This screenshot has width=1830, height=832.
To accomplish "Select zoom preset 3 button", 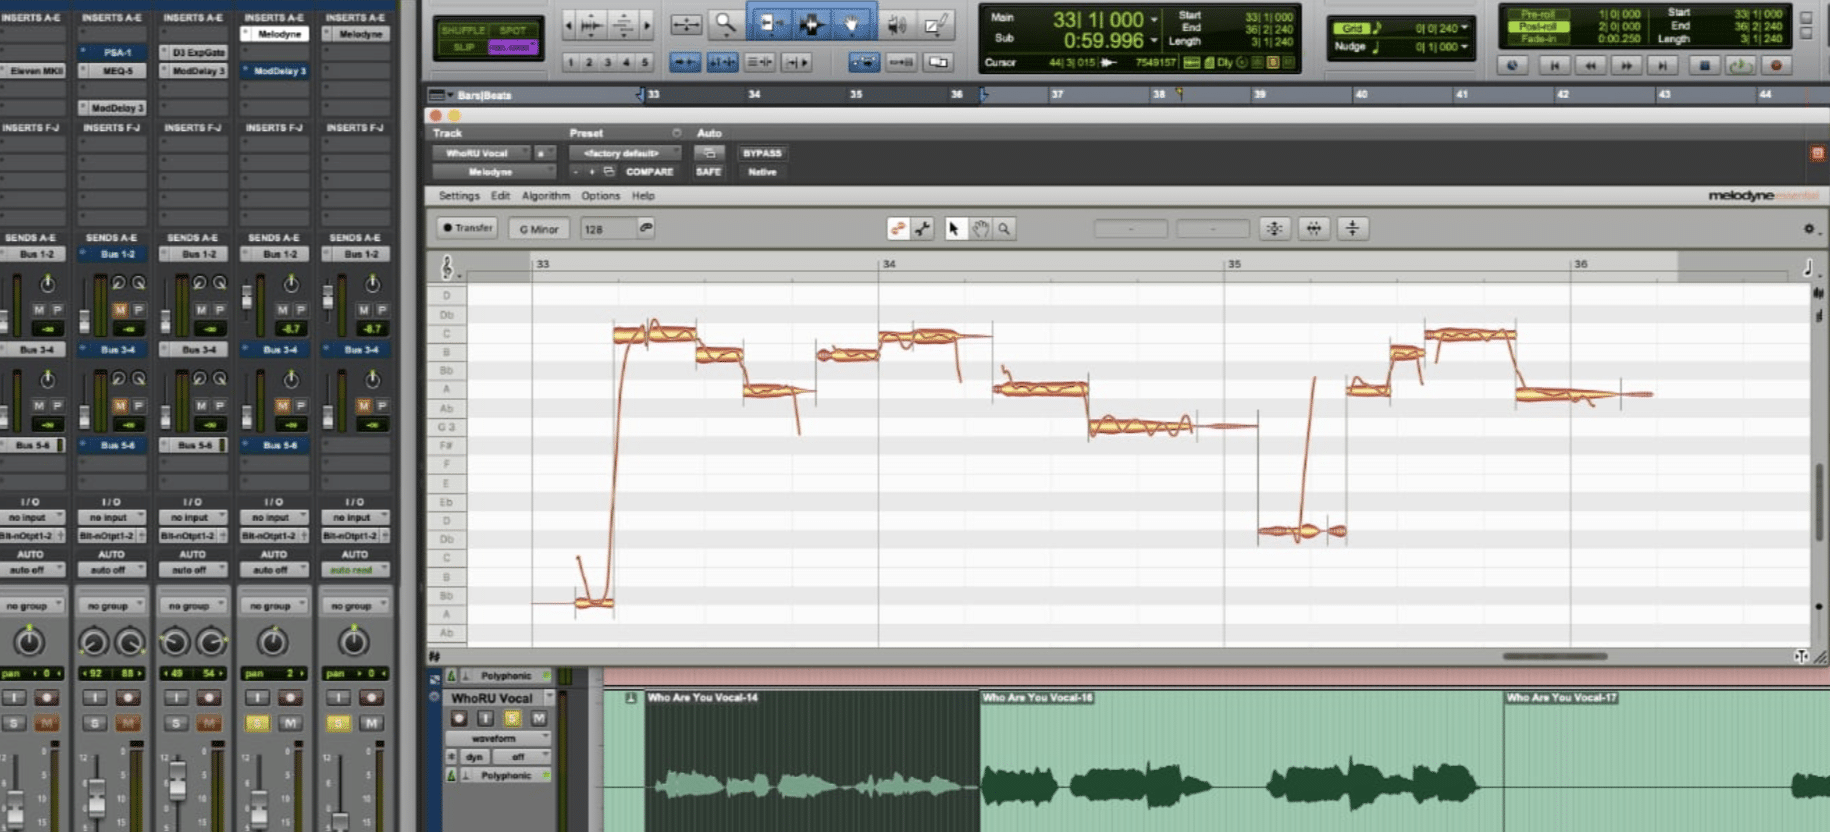I will coord(607,62).
